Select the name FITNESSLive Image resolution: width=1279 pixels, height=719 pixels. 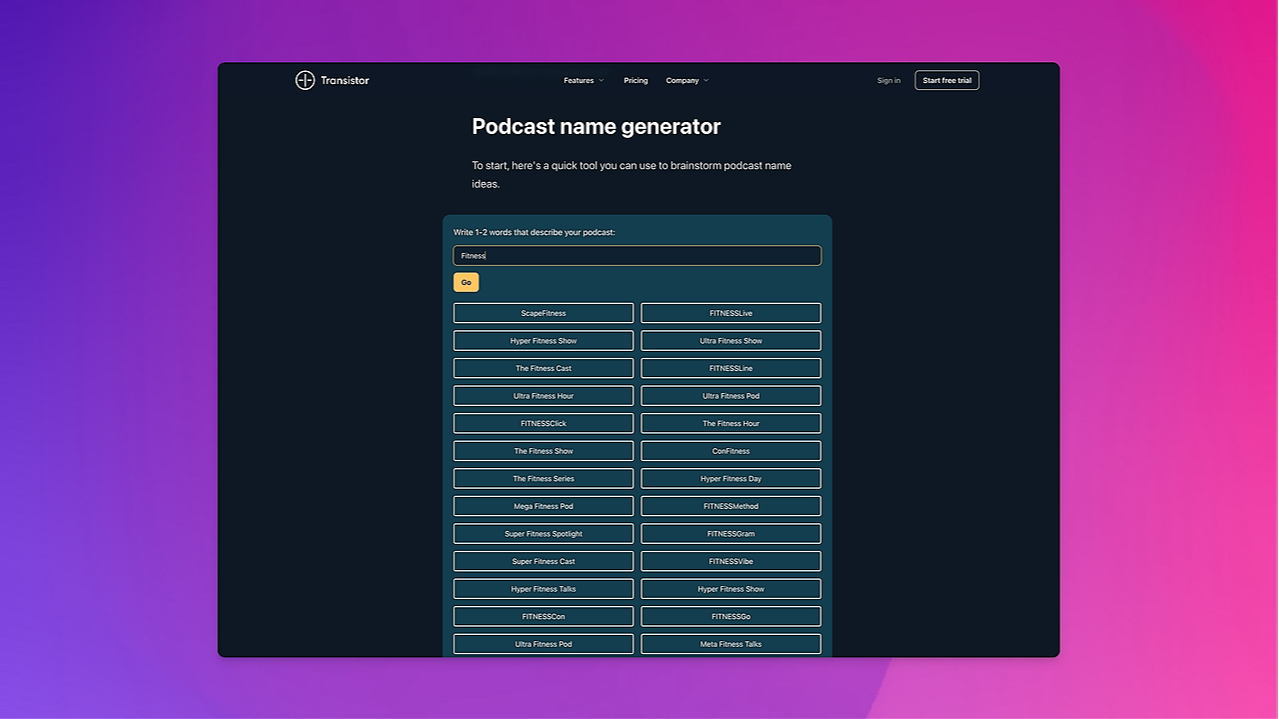point(730,313)
